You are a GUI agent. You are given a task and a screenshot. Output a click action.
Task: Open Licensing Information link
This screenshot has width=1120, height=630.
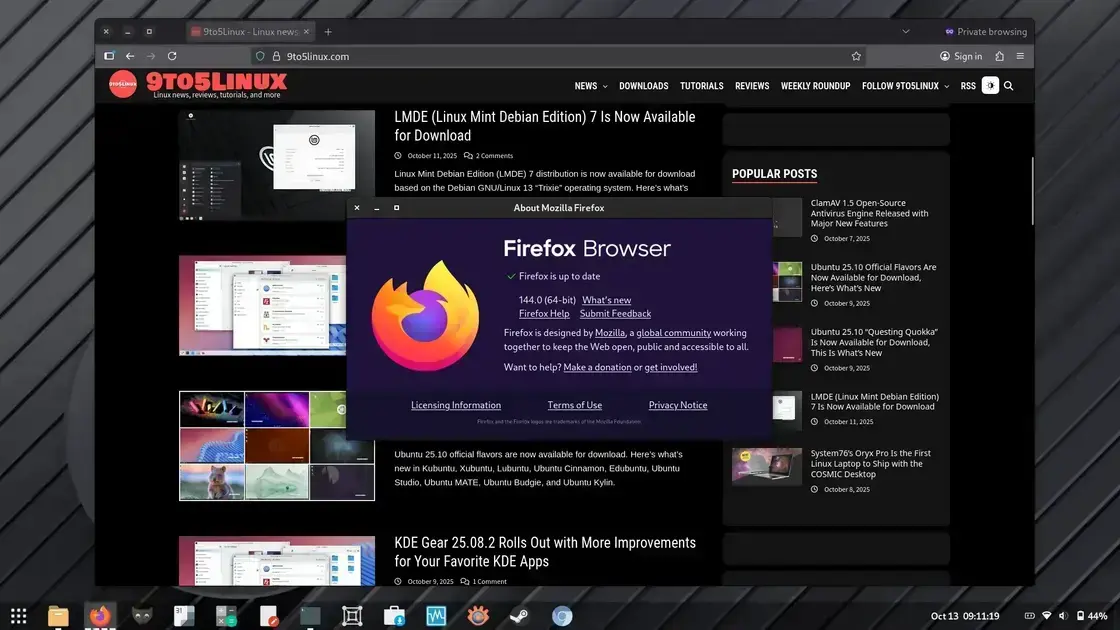coord(456,405)
